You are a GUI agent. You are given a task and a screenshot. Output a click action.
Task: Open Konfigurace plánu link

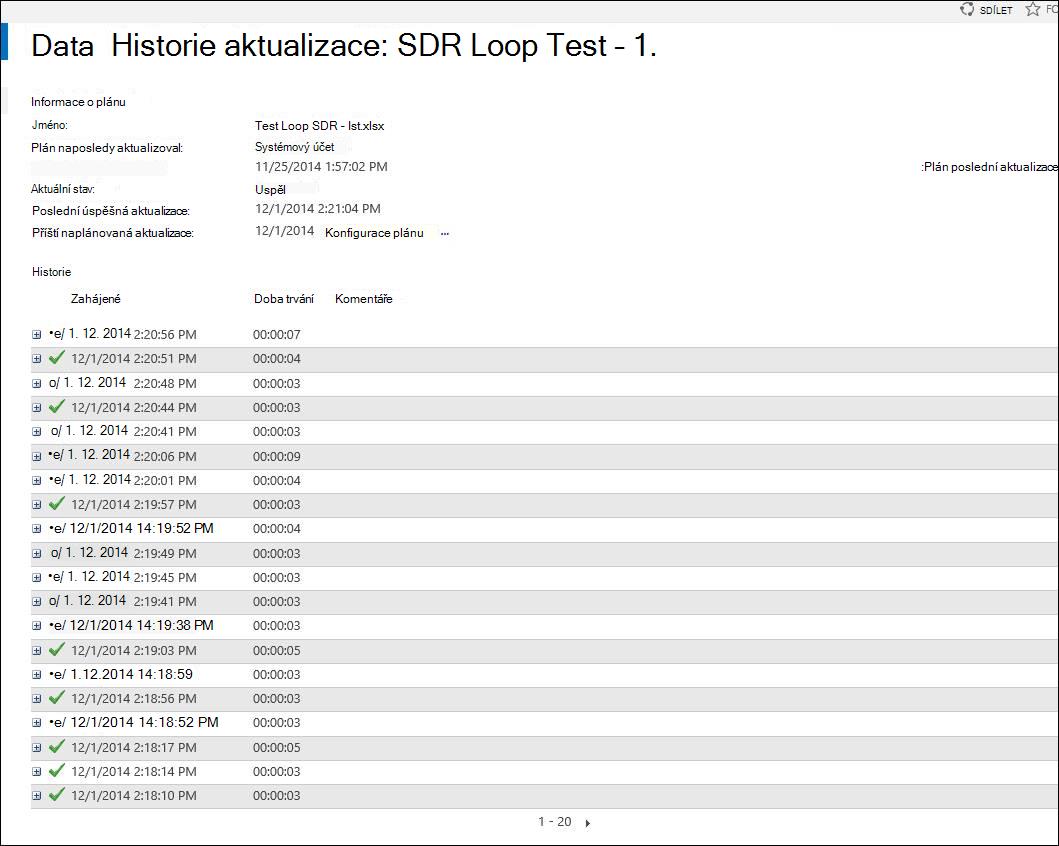point(374,233)
